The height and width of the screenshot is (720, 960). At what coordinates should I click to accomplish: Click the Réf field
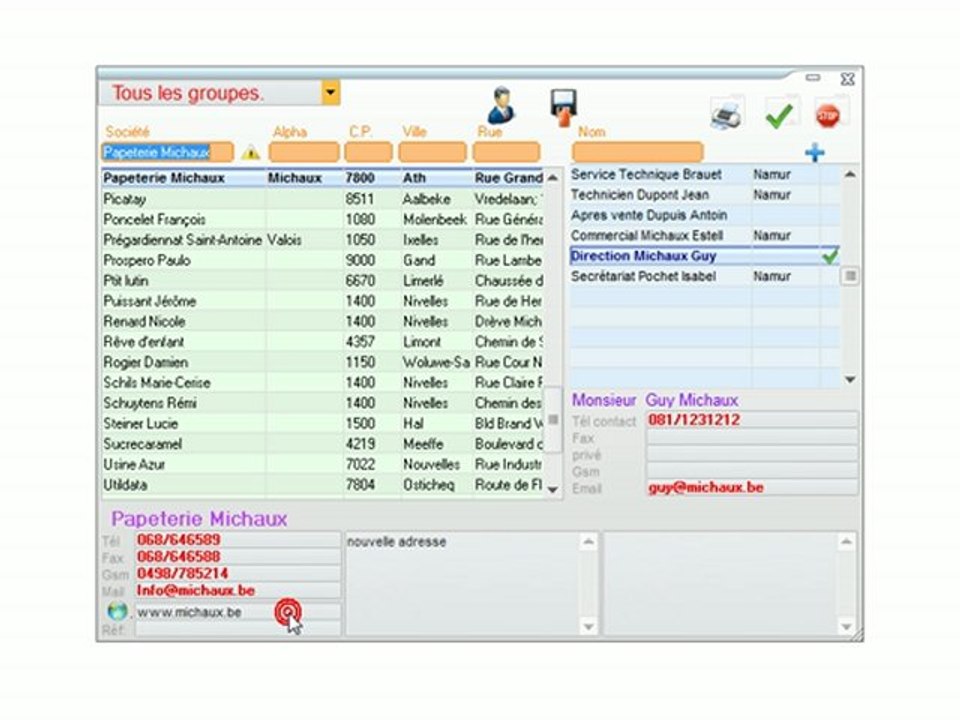(x=238, y=629)
